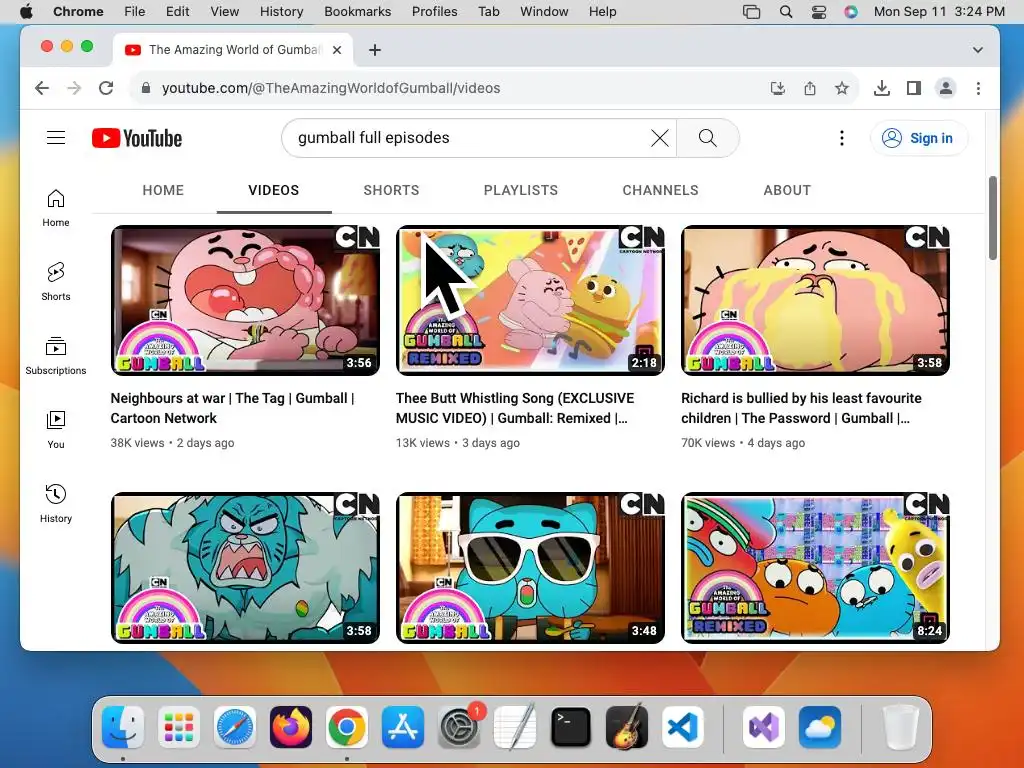
Task: Click the YouTube logo
Action: [x=136, y=138]
